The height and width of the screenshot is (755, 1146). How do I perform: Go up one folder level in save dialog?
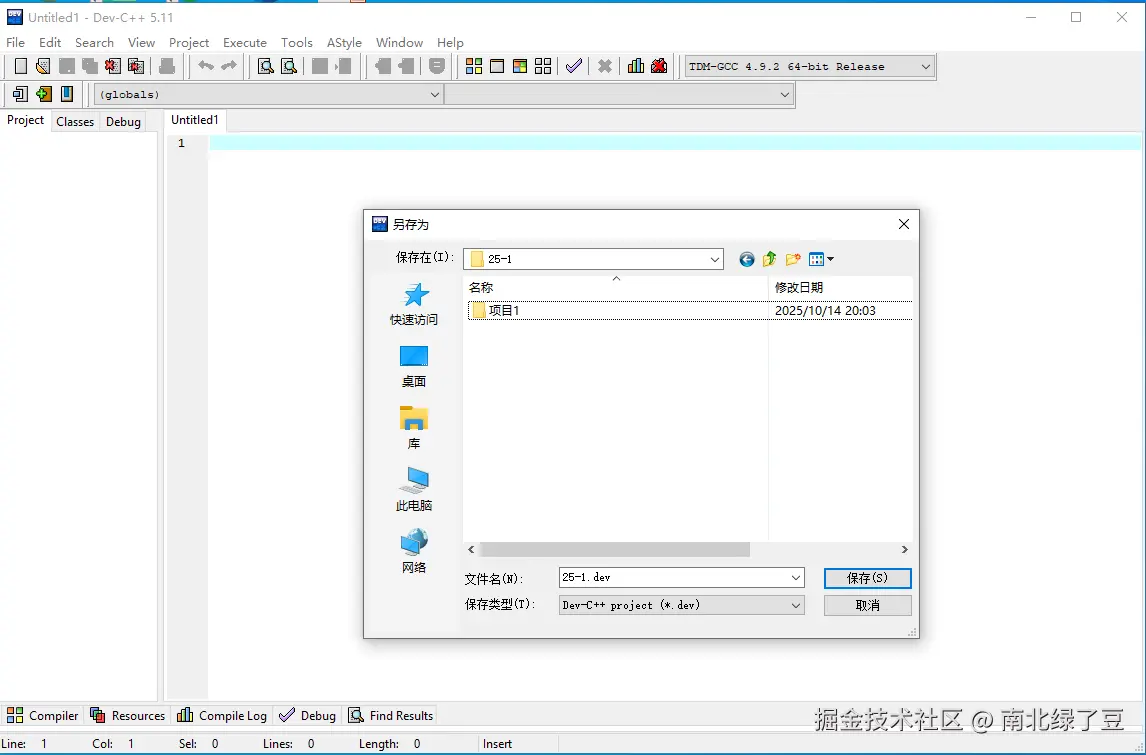point(769,259)
